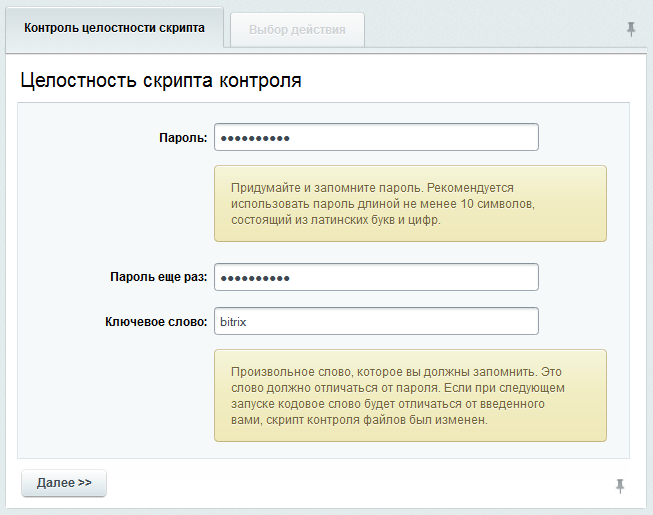Click the blank right end of the Ключевое слово field
This screenshot has height=515, width=653.
click(500, 321)
